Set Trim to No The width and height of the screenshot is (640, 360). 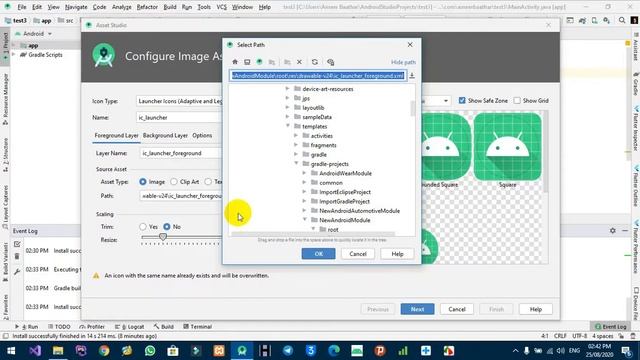[x=167, y=227]
